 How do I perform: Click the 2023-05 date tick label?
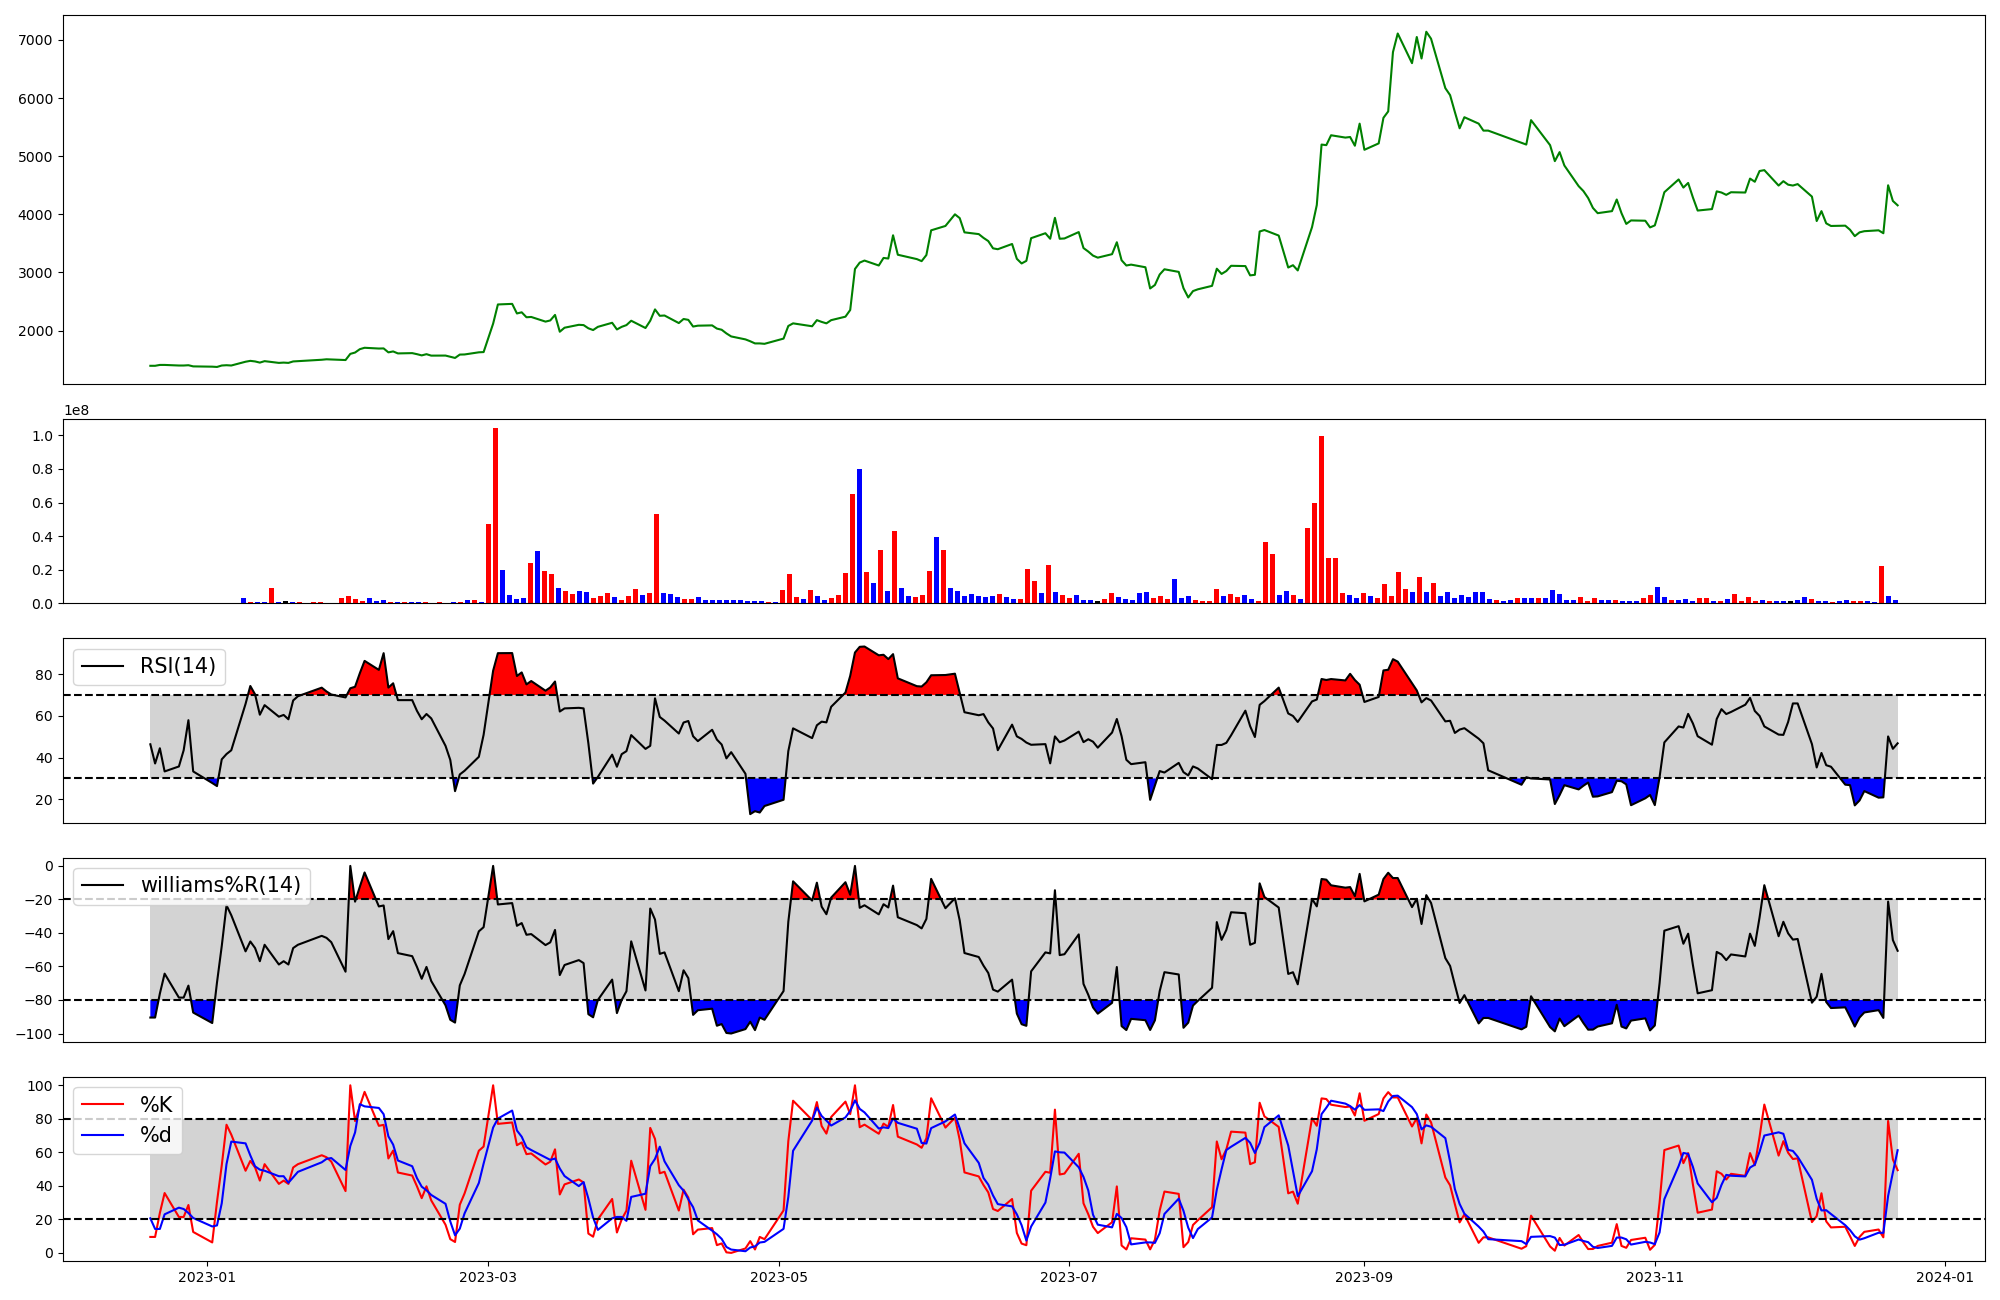point(779,1277)
